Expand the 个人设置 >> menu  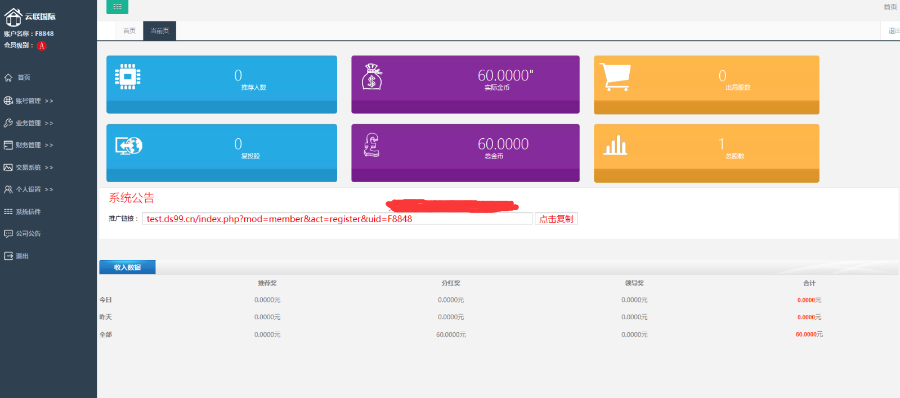(34, 189)
